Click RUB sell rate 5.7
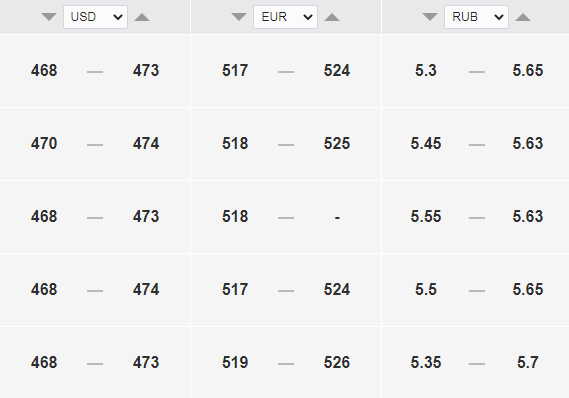 tap(528, 362)
